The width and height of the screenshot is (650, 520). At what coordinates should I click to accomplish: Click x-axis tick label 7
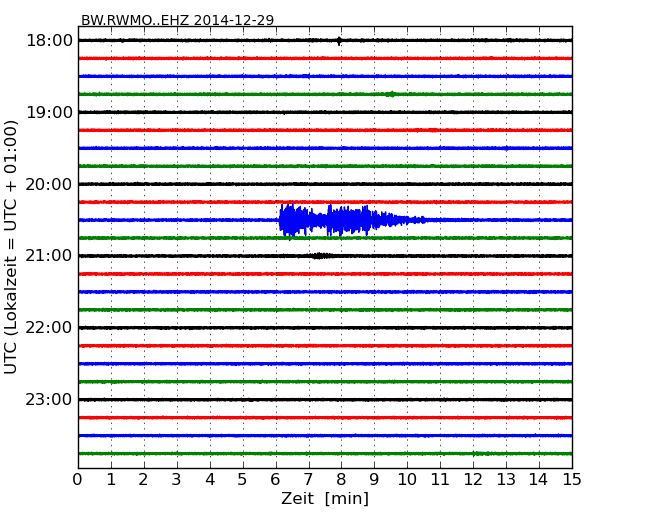click(x=308, y=479)
